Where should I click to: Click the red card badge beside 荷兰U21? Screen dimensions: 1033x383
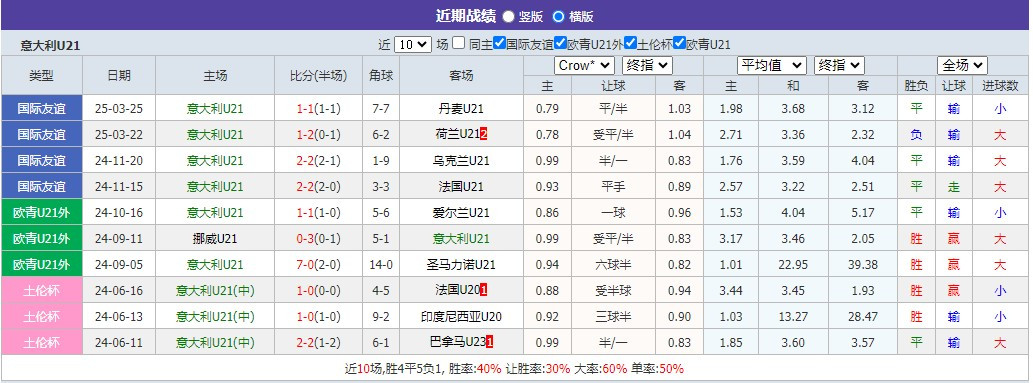pos(484,134)
